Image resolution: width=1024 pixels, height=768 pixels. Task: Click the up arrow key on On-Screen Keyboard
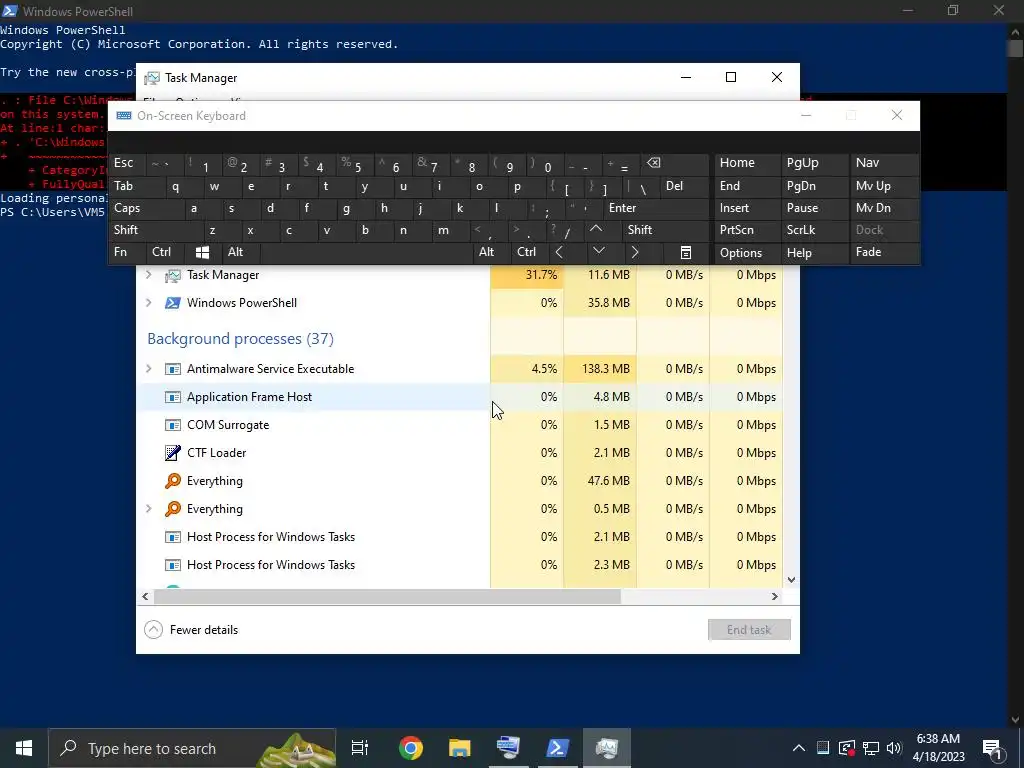[x=596, y=230]
